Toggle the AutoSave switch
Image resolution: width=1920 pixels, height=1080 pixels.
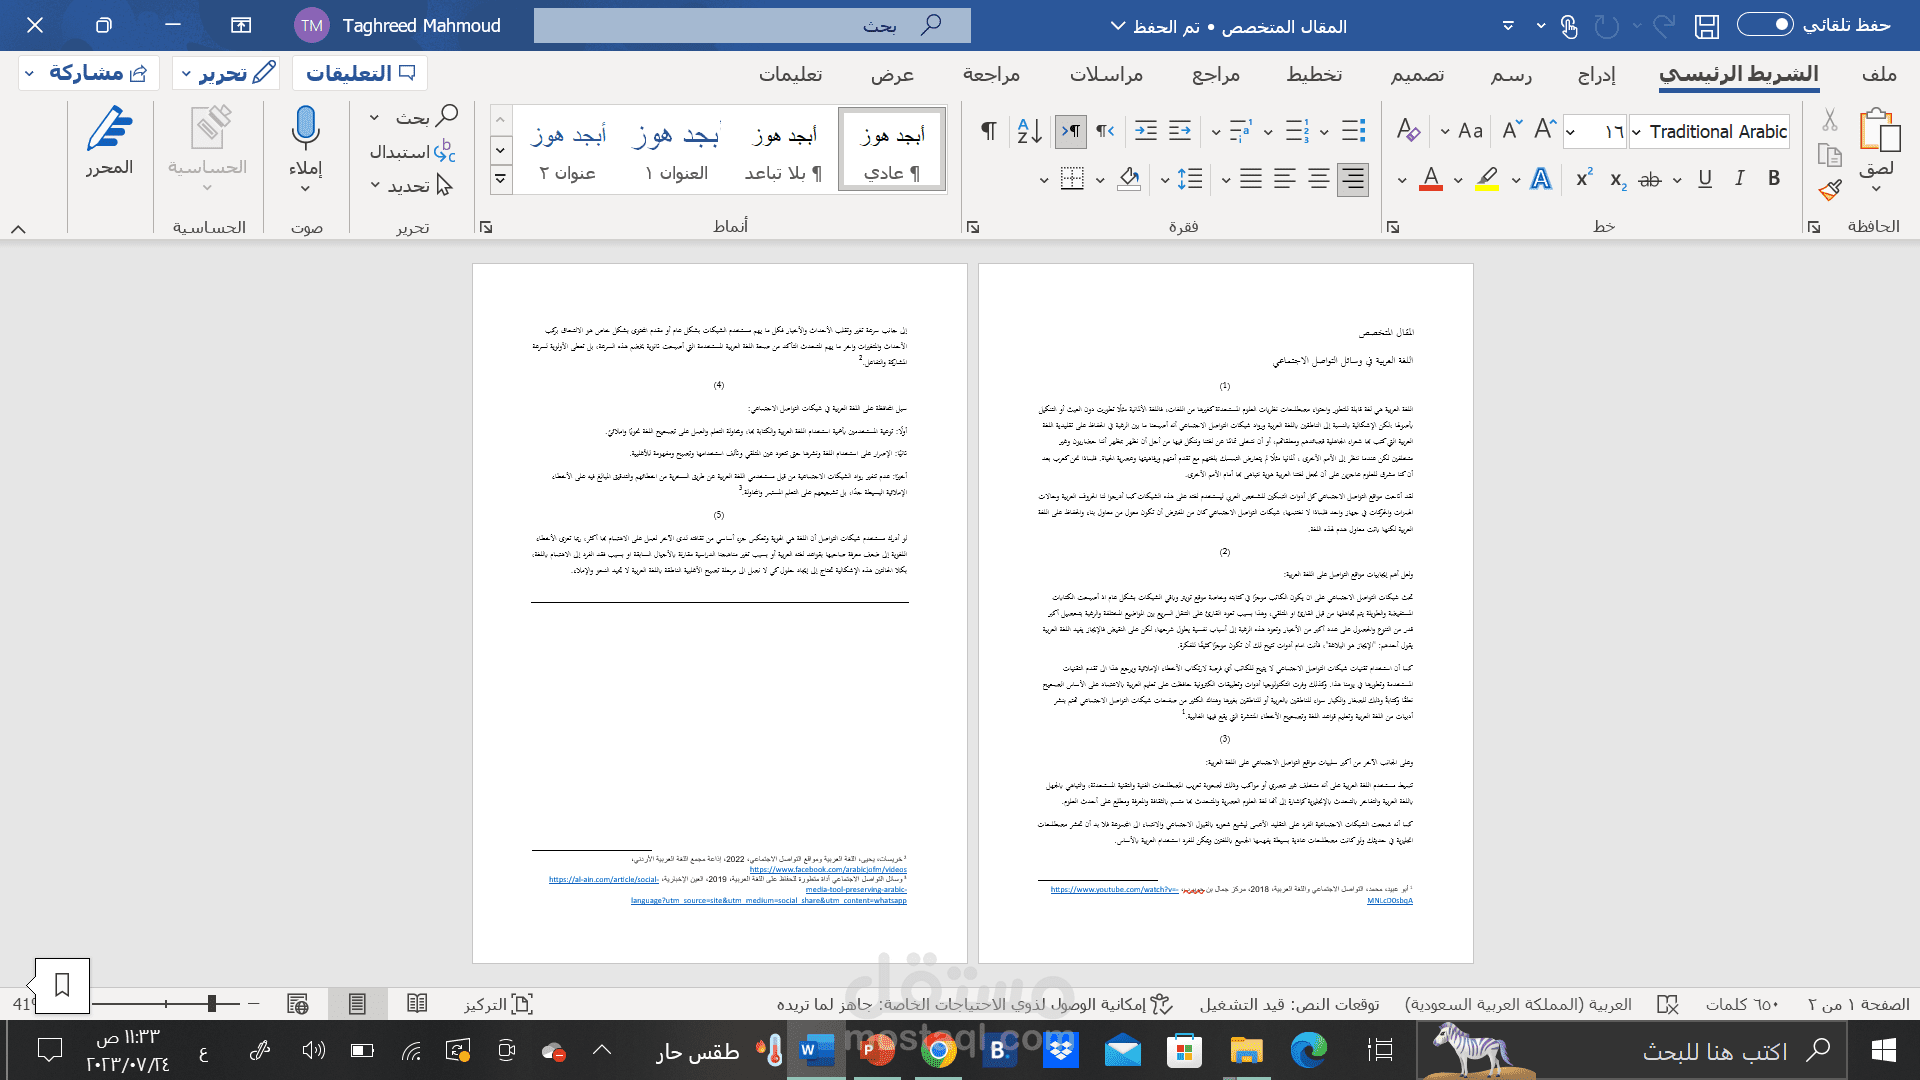click(1765, 25)
